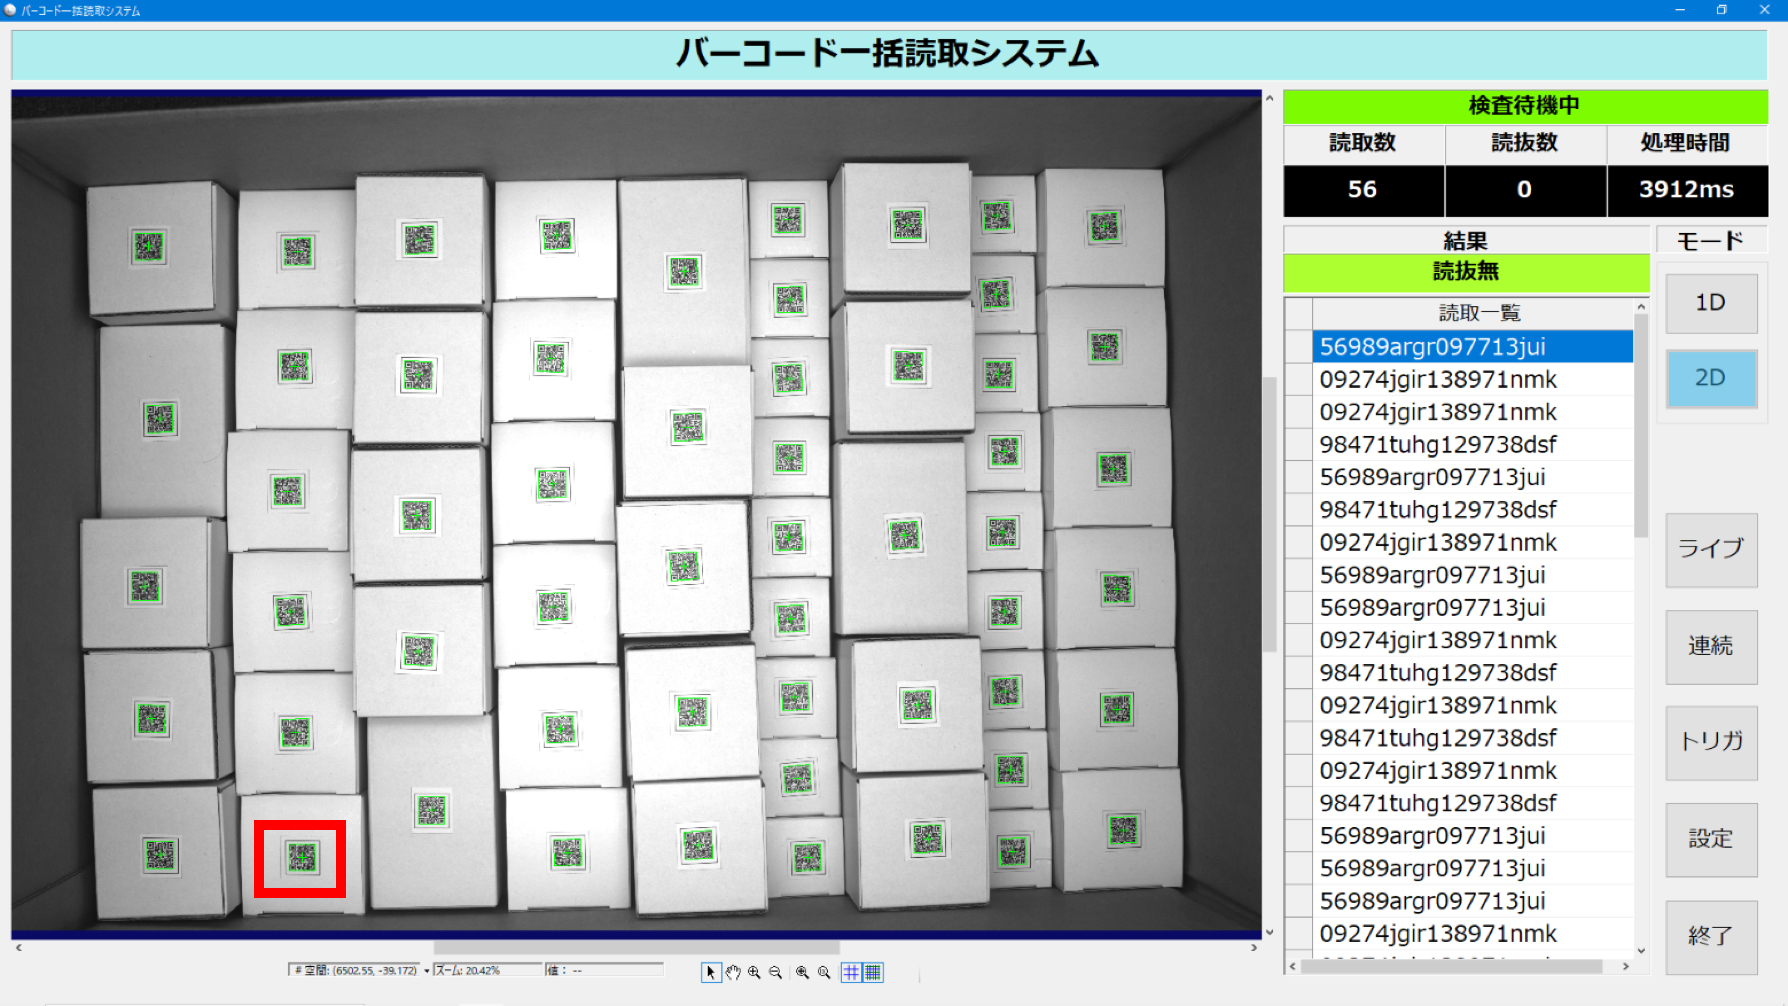The height and width of the screenshot is (1006, 1788).
Task: Click the read count value 56
Action: pos(1363,190)
